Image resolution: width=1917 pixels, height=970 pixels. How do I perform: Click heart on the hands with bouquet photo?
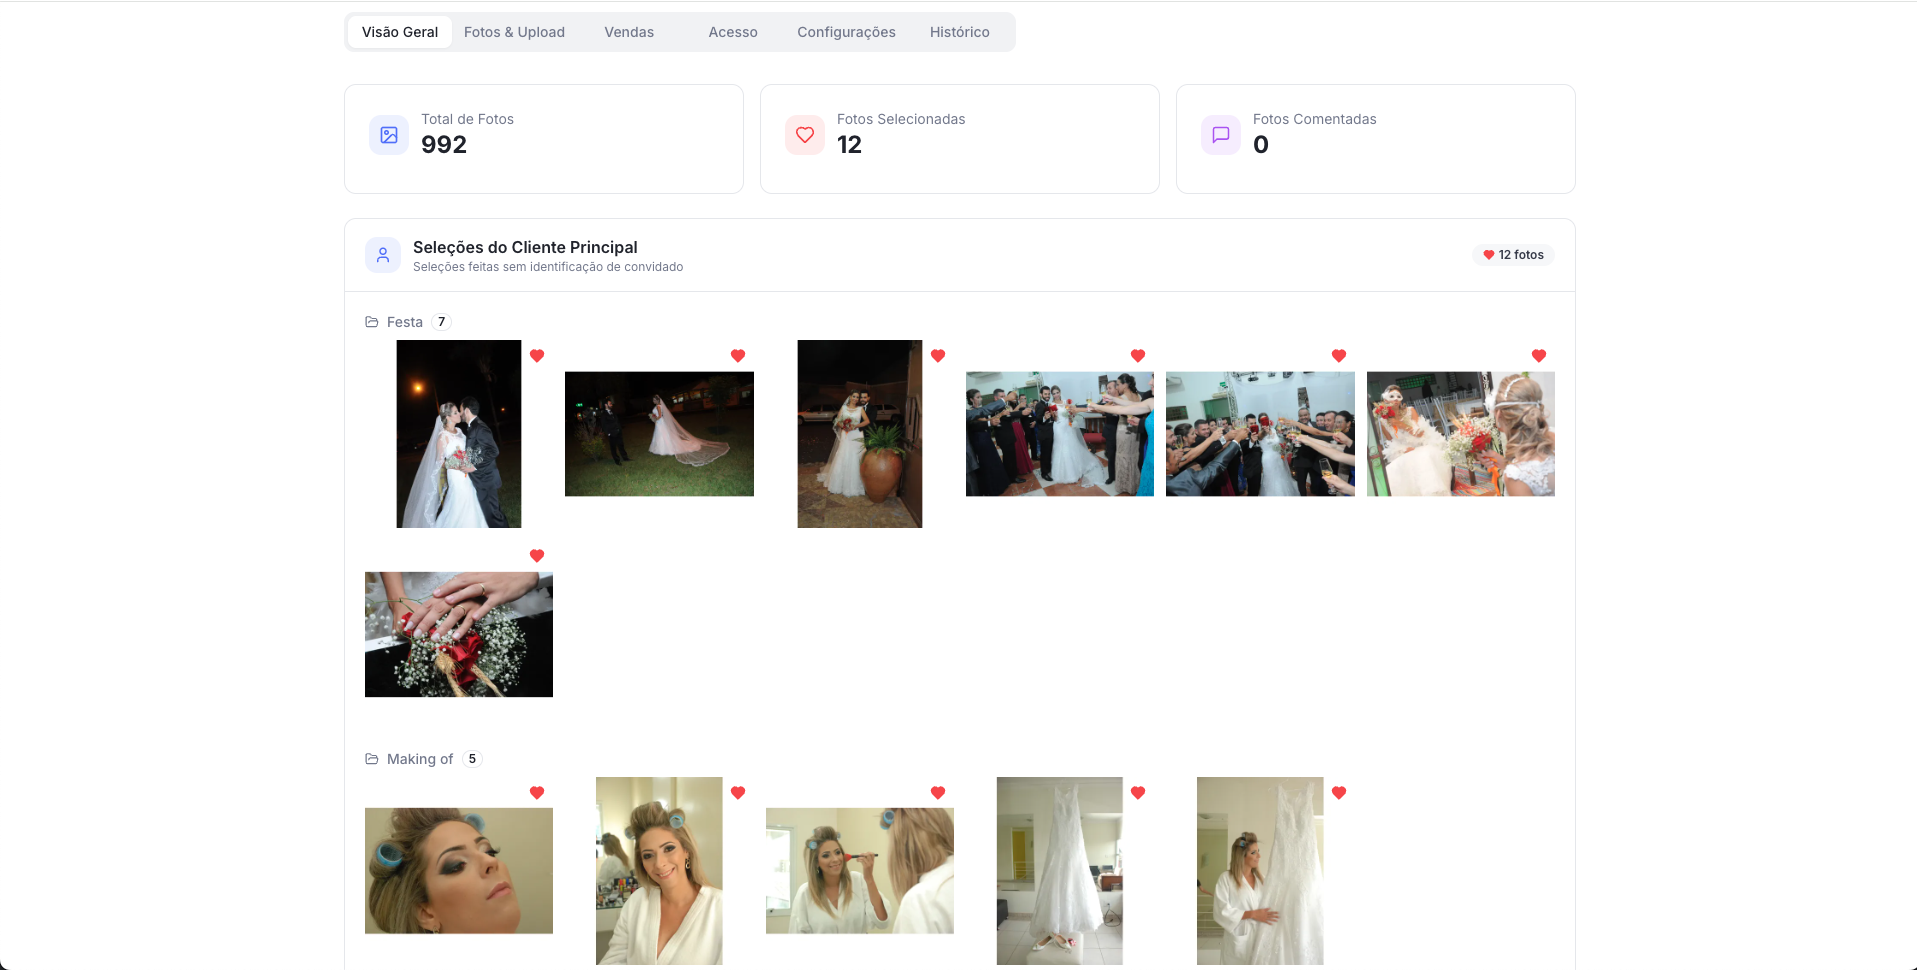pos(537,556)
